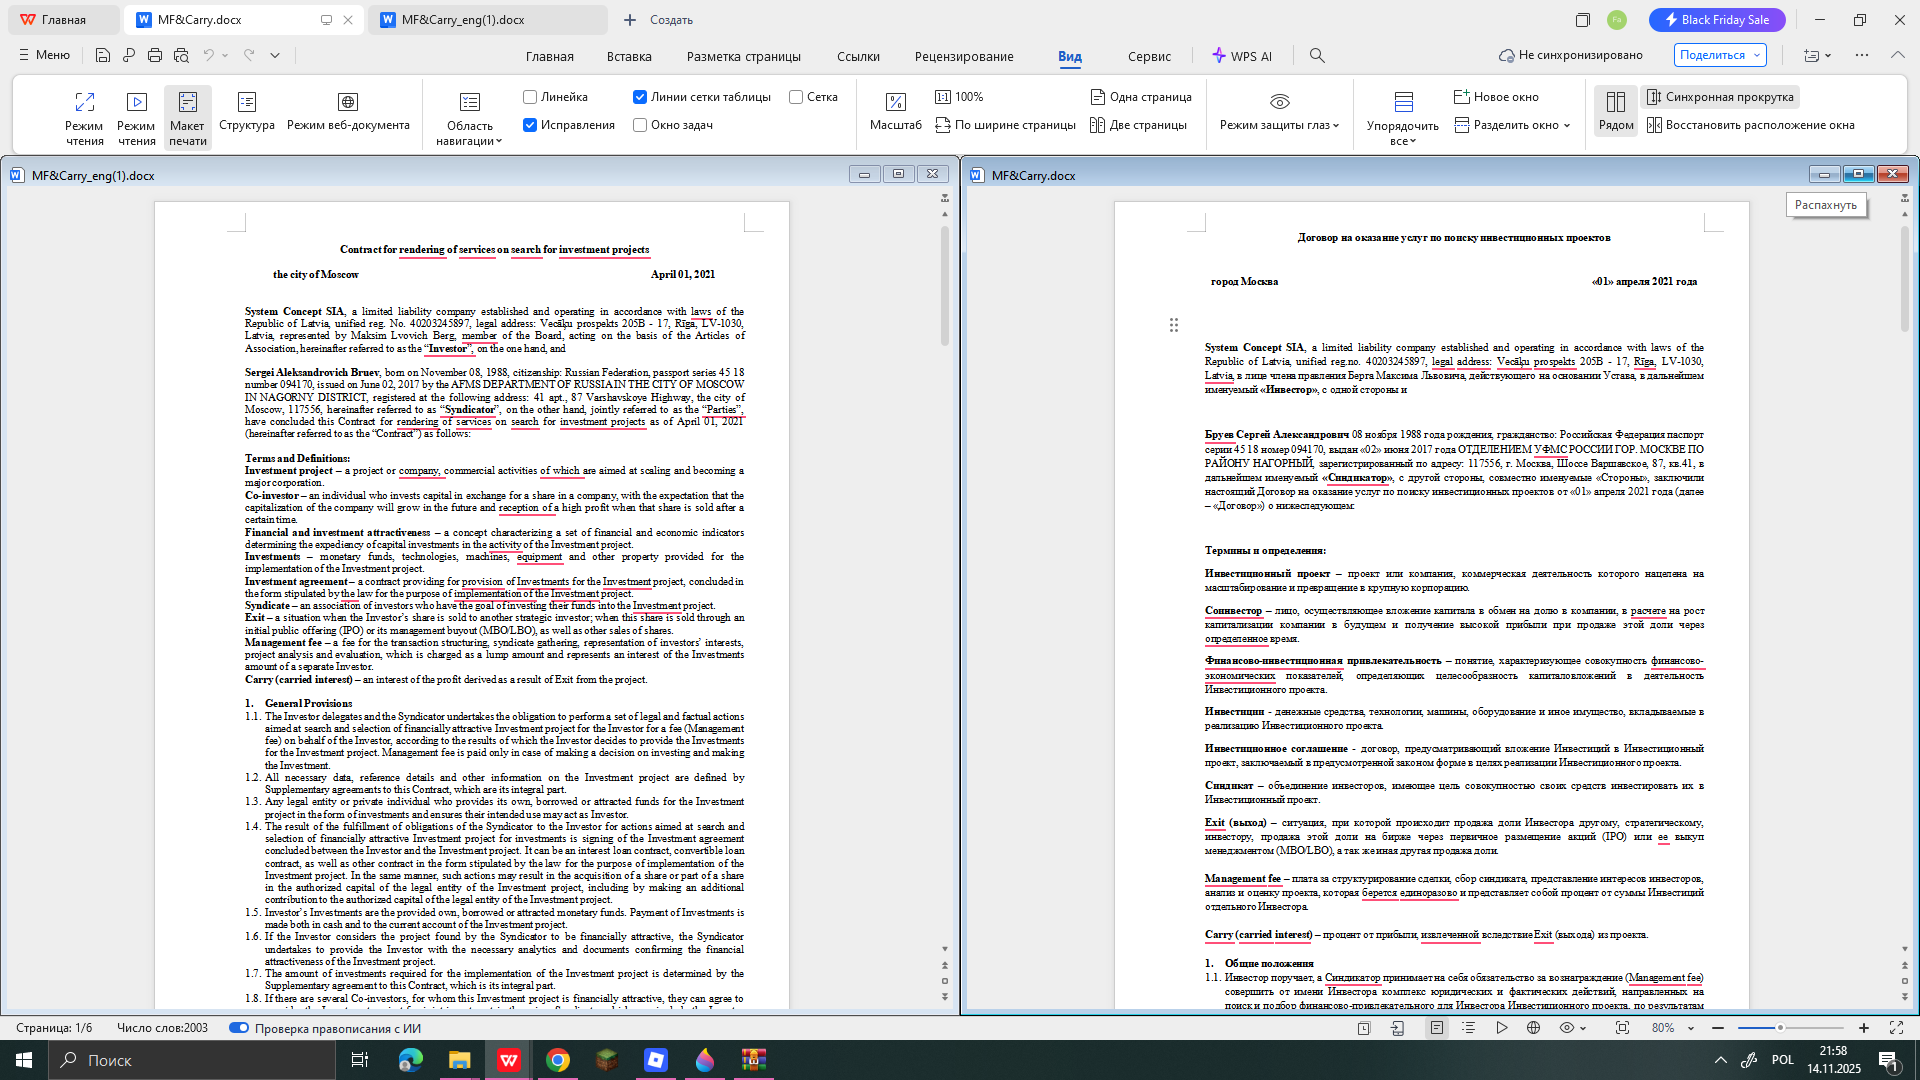
Task: Click the Redo arrow icon
Action: pyautogui.click(x=249, y=56)
